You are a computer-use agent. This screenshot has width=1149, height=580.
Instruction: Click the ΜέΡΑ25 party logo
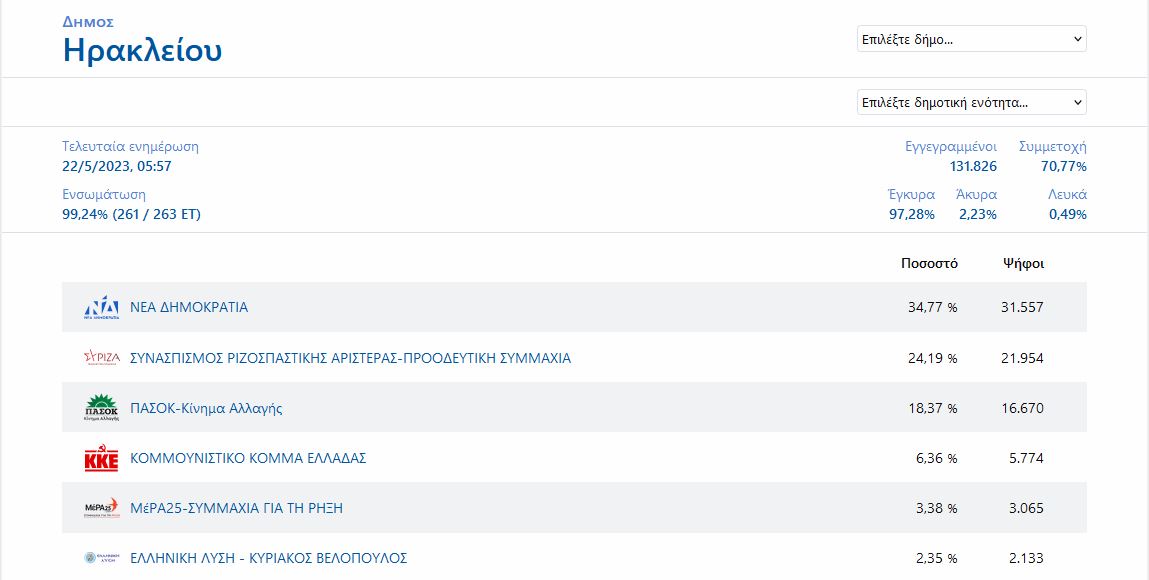click(x=102, y=508)
